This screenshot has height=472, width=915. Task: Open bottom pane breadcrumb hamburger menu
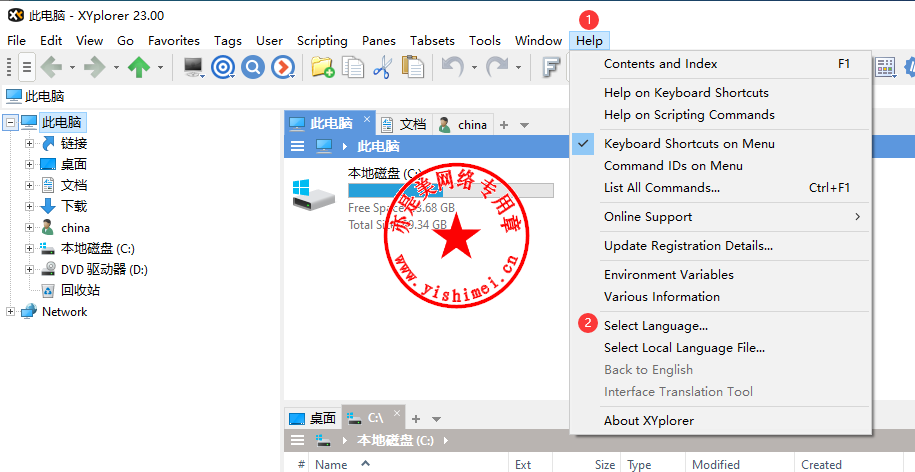coord(298,440)
